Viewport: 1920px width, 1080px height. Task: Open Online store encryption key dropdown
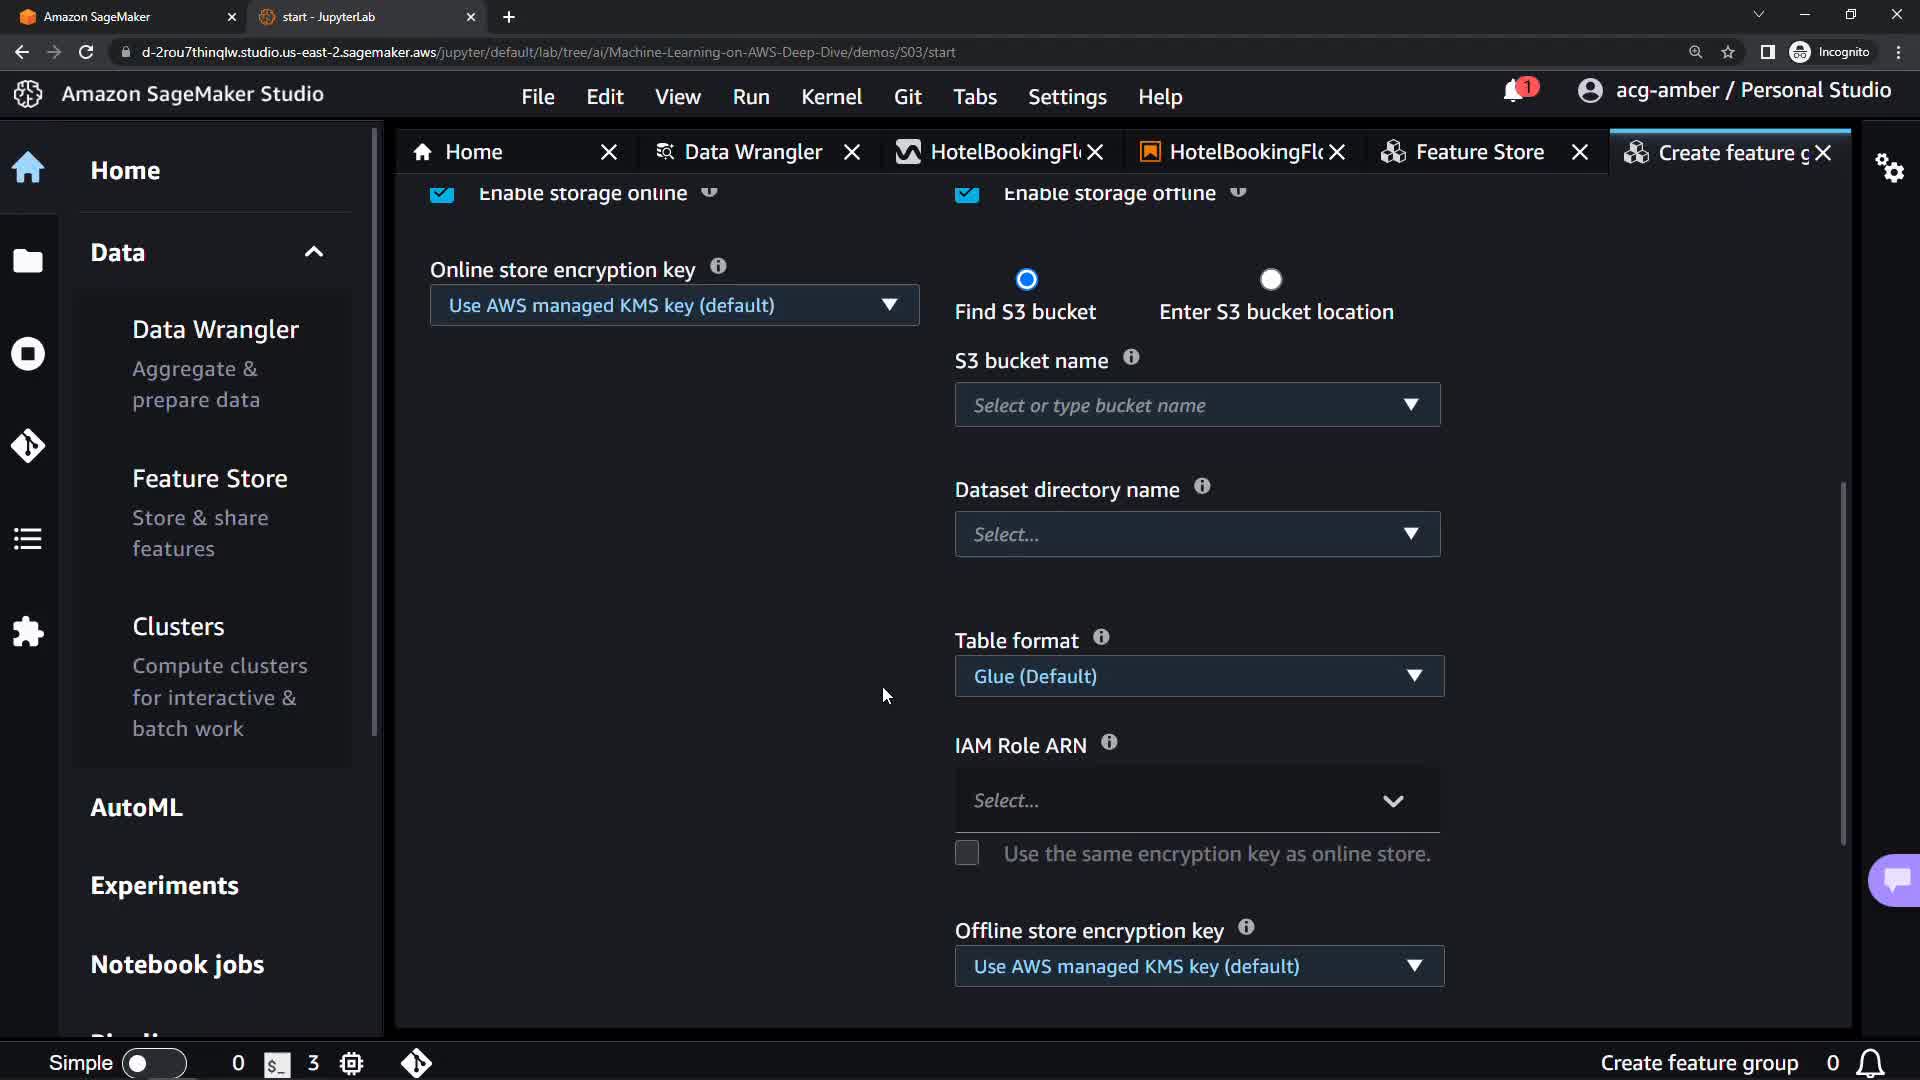tap(674, 305)
